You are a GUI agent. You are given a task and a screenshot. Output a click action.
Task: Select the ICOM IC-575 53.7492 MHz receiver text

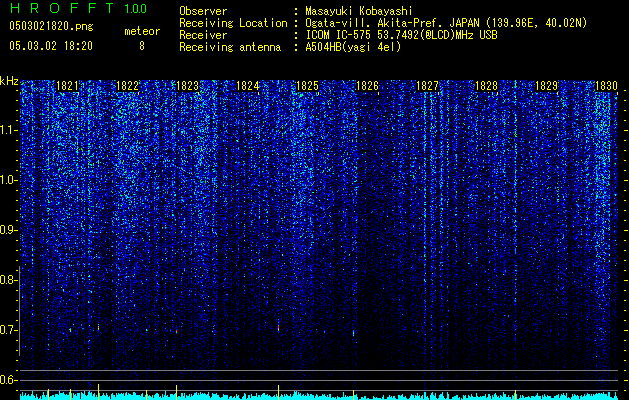click(x=401, y=35)
